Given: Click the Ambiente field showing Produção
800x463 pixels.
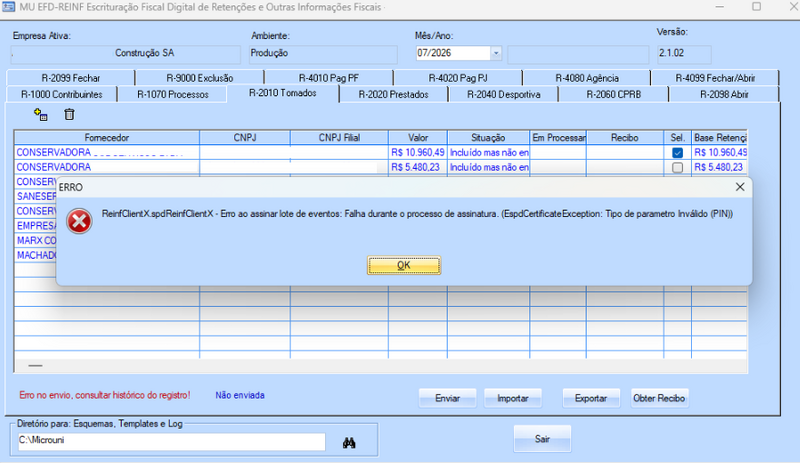Looking at the screenshot, I should click(323, 54).
